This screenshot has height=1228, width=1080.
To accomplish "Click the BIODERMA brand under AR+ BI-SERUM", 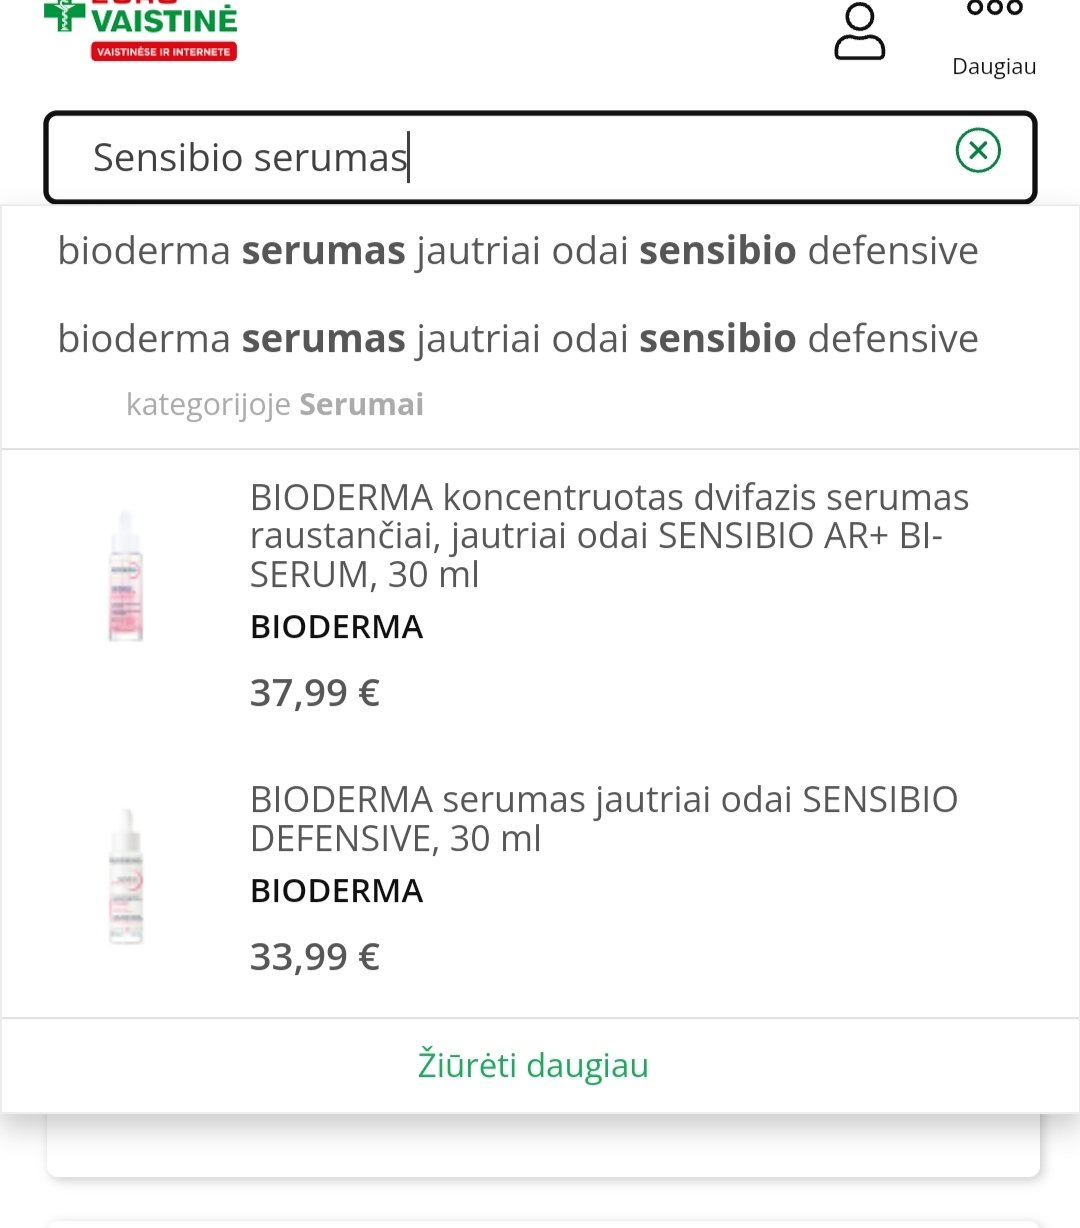I will click(x=337, y=627).
